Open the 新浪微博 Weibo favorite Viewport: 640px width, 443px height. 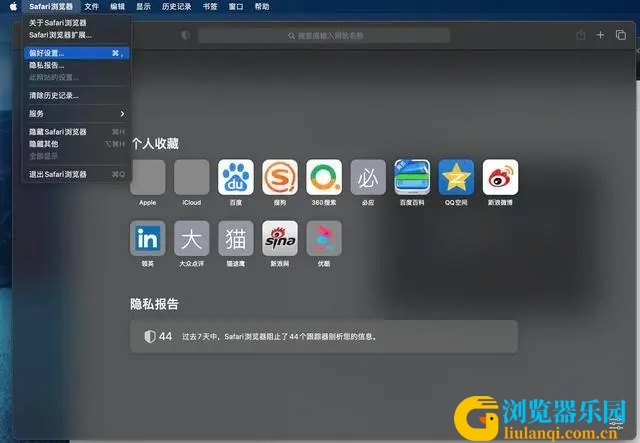(x=500, y=177)
